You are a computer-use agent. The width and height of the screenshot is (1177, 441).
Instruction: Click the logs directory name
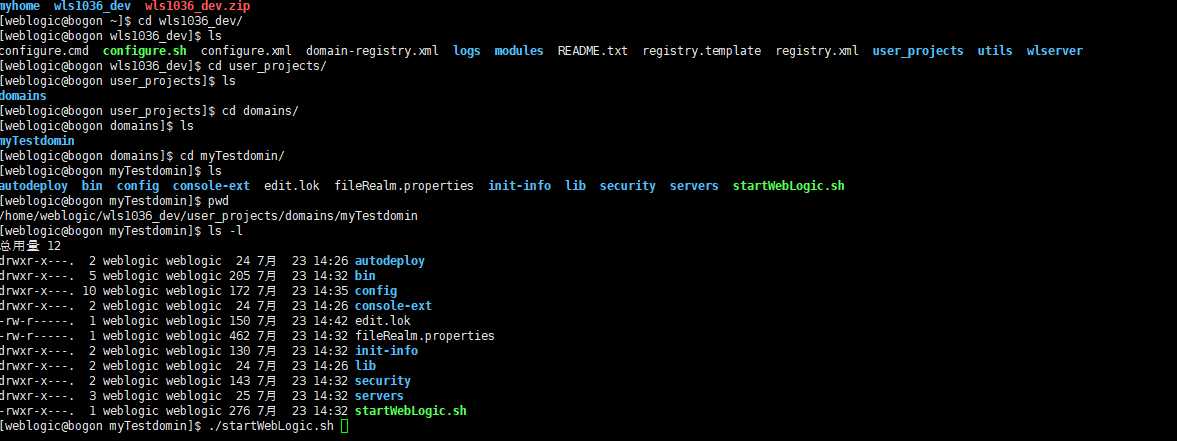click(x=467, y=51)
